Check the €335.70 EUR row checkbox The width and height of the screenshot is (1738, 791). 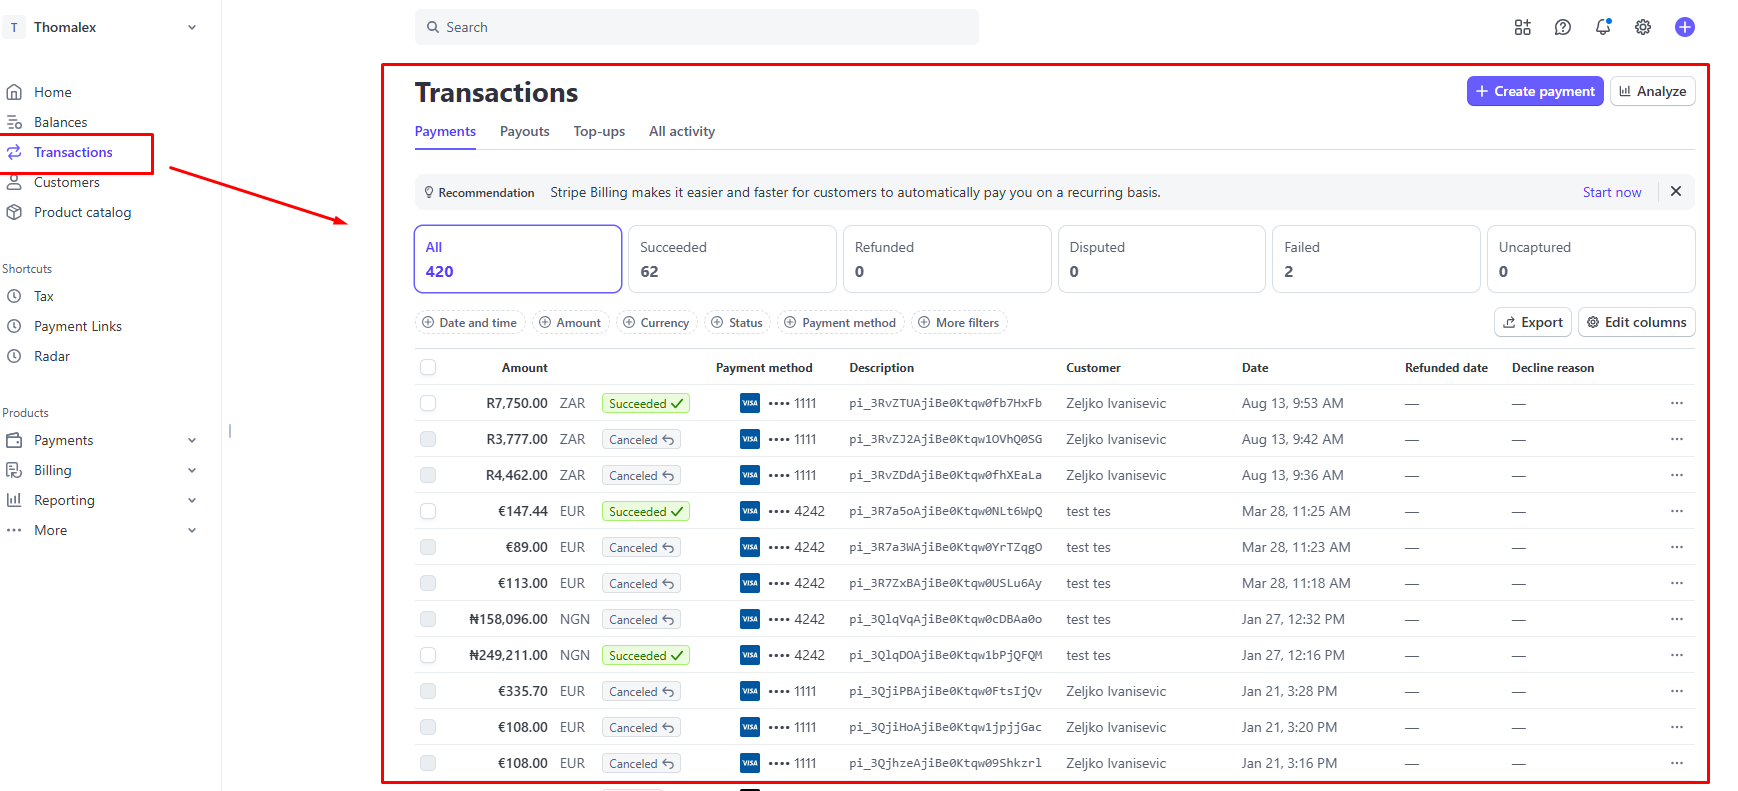(428, 691)
